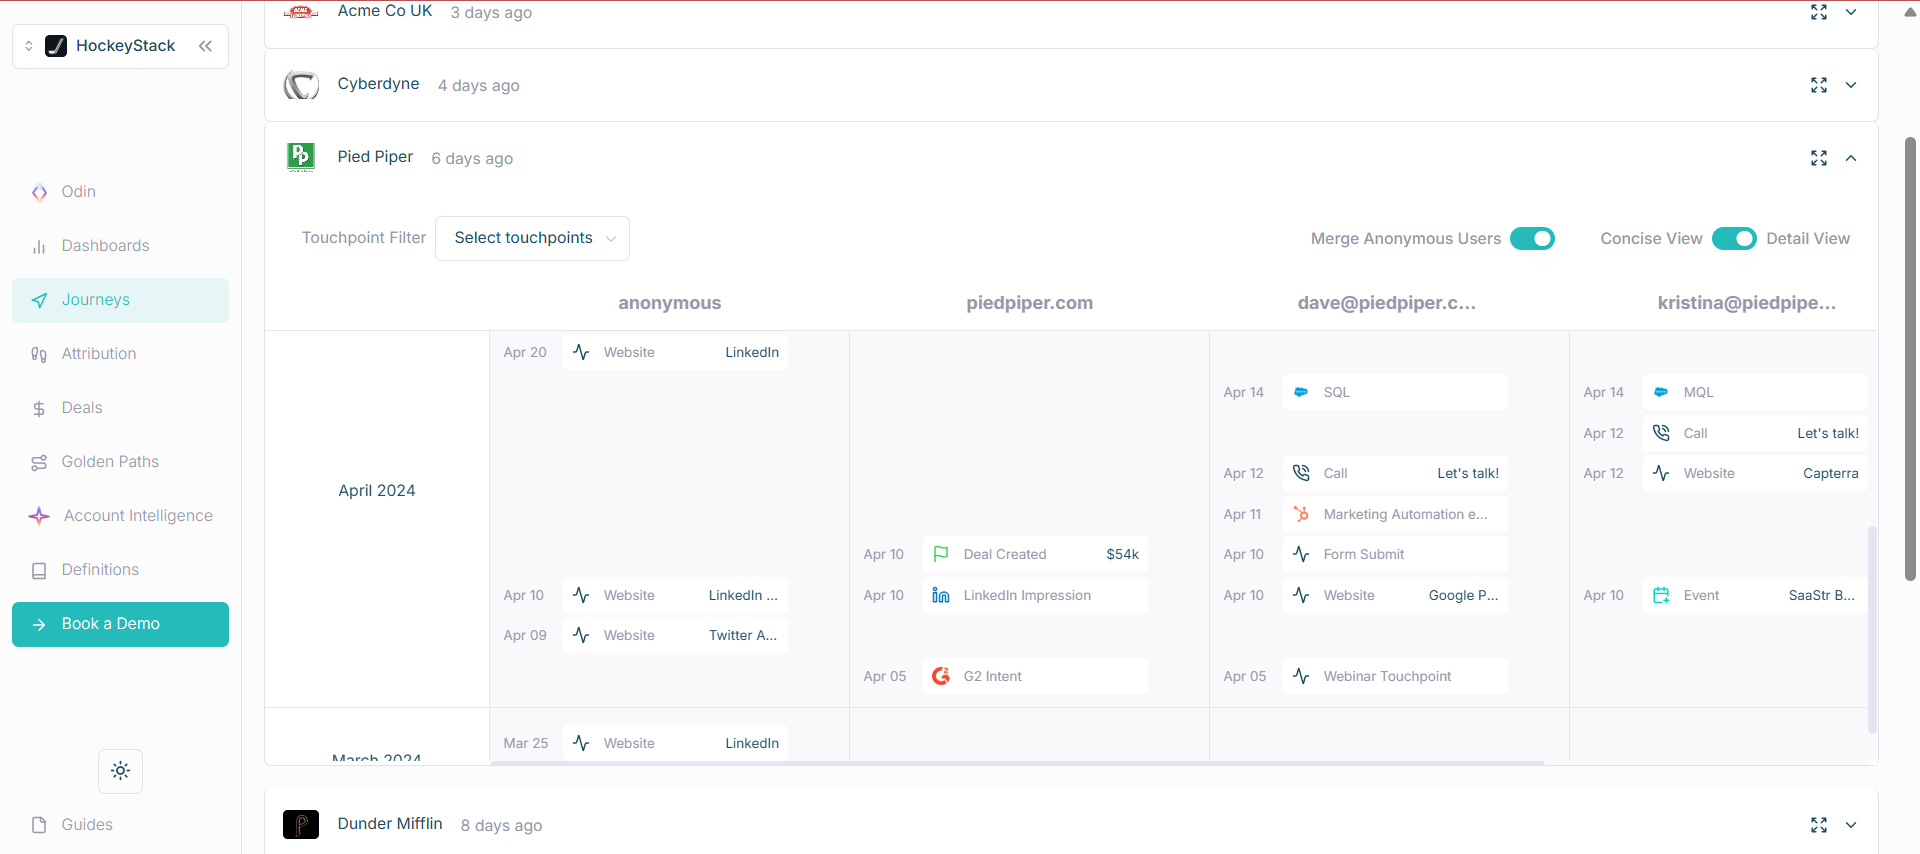Click the Google P... Website activity icon
Image resolution: width=1920 pixels, height=854 pixels.
point(1301,595)
